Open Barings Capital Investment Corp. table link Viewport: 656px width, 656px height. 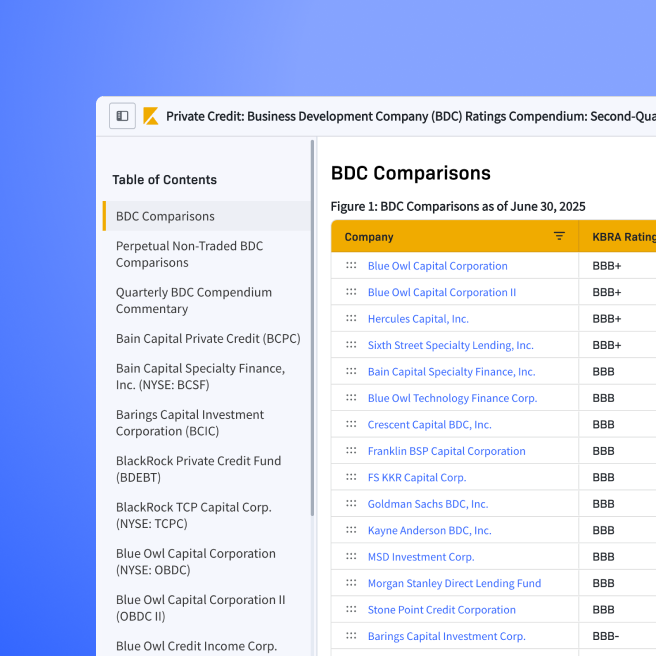(x=446, y=636)
